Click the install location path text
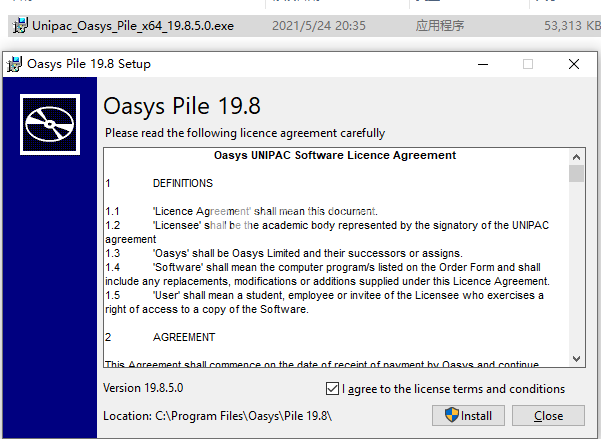 tap(217, 416)
